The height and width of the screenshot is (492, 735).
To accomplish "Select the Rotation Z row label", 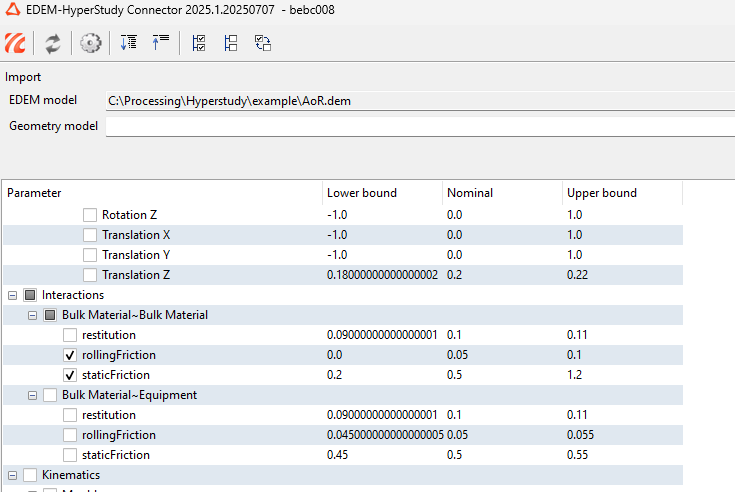I will tap(129, 215).
